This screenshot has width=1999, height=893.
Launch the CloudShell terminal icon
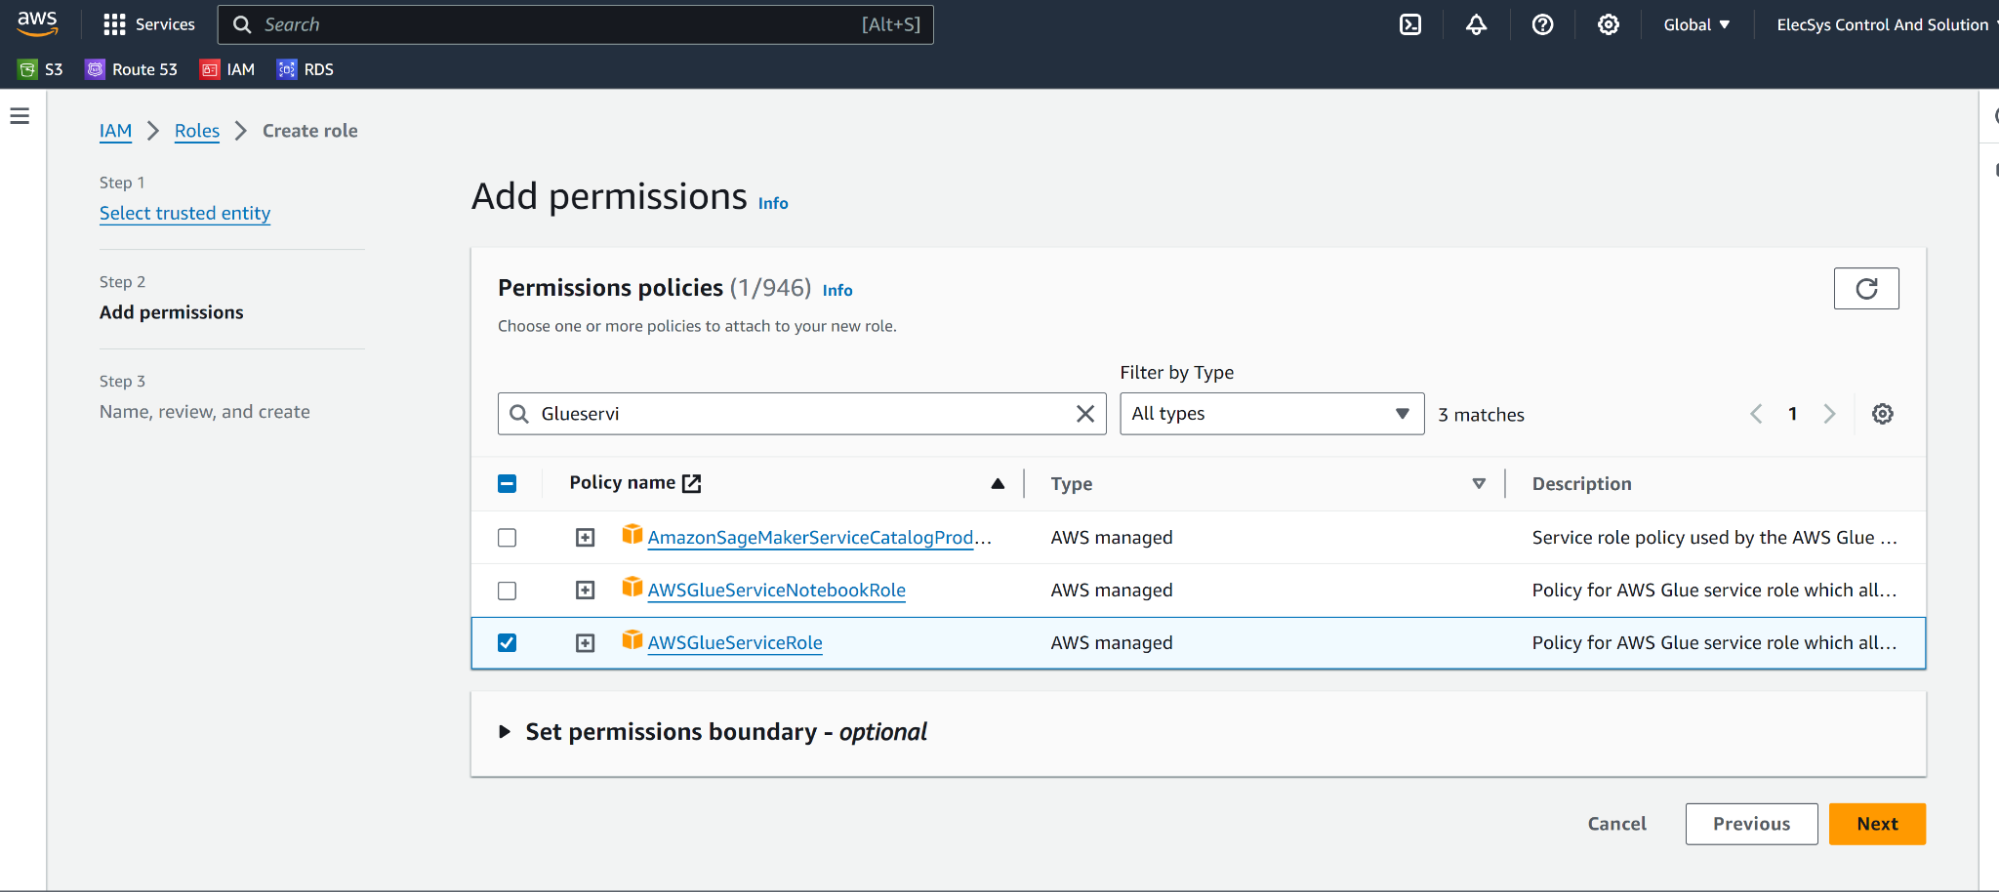[x=1410, y=24]
